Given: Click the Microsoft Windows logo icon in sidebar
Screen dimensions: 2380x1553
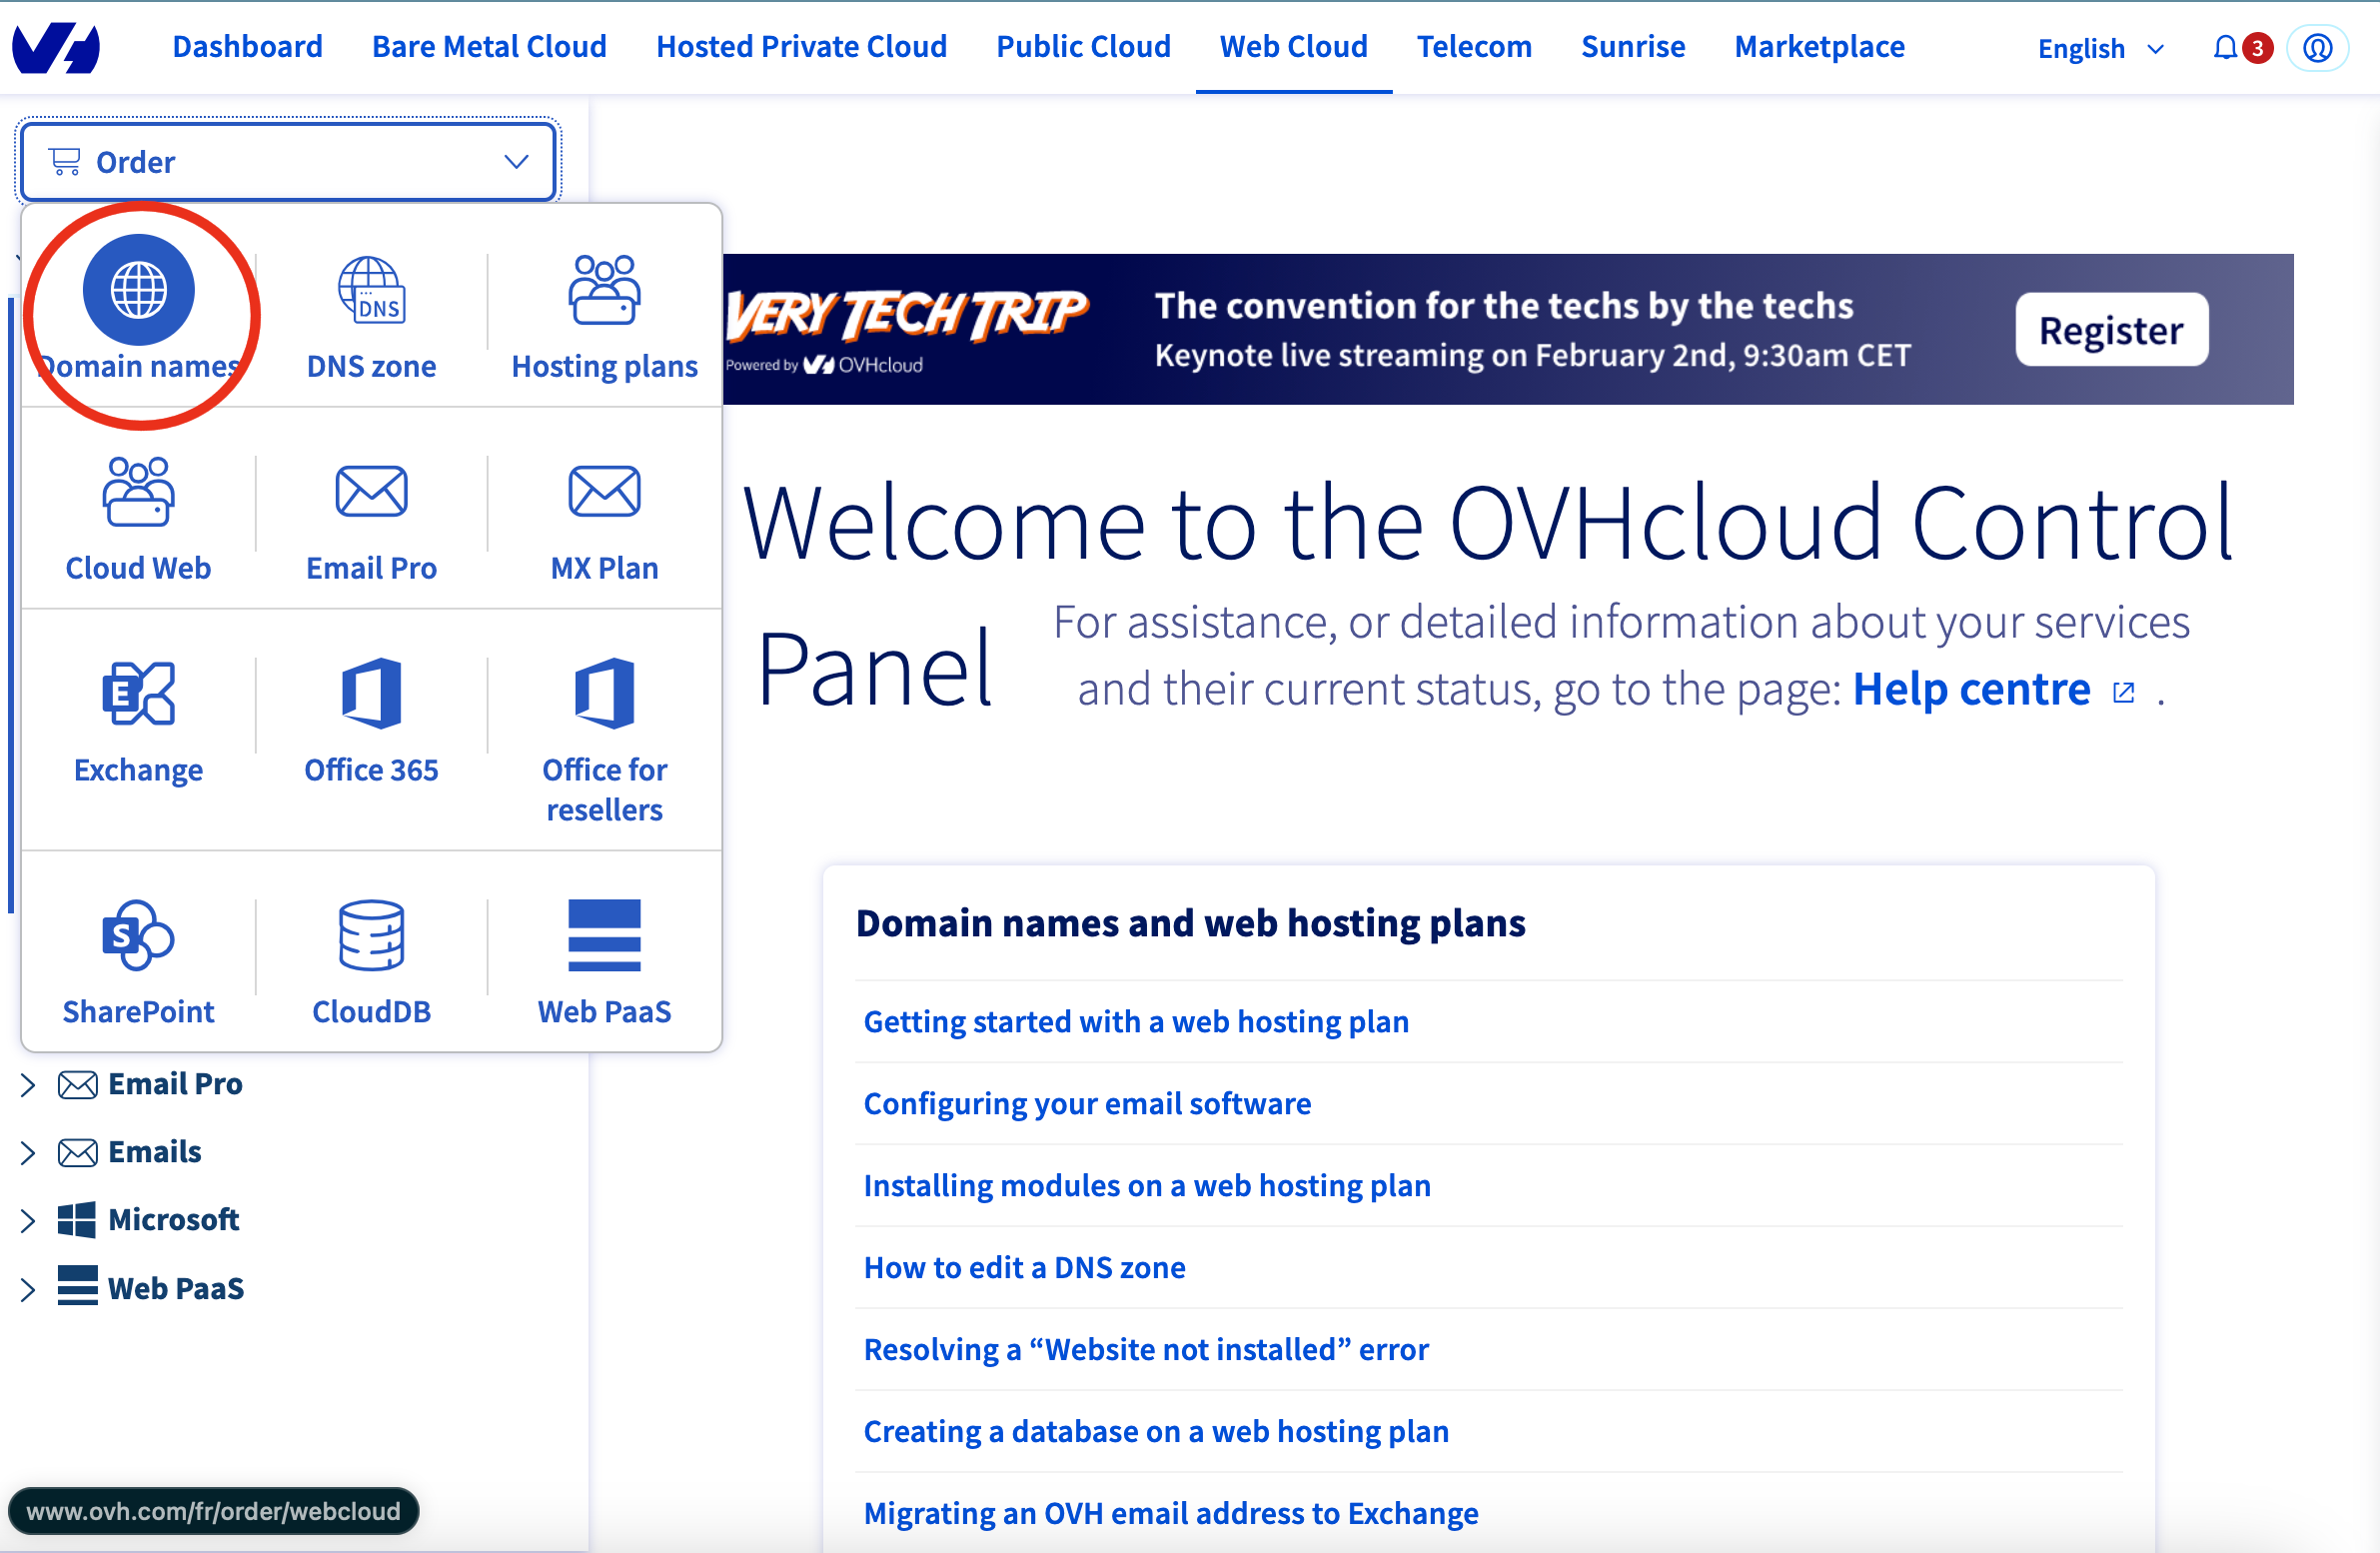Looking at the screenshot, I should click(77, 1220).
